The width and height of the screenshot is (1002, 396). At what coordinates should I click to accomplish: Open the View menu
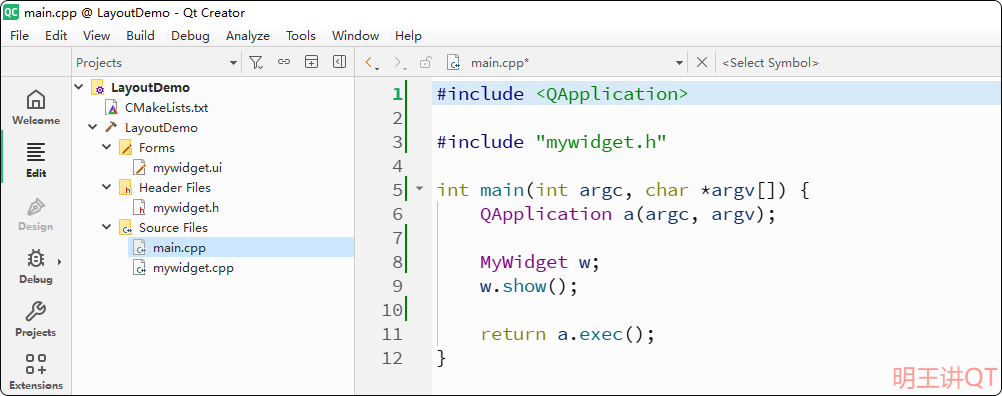(x=96, y=36)
